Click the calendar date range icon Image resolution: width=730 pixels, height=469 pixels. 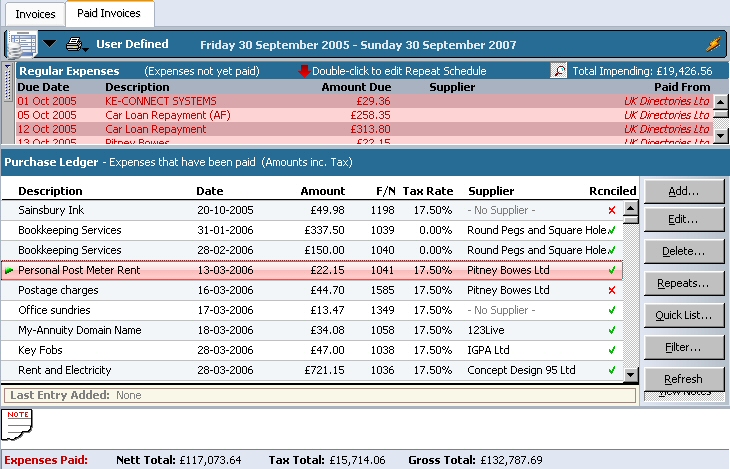[20, 44]
